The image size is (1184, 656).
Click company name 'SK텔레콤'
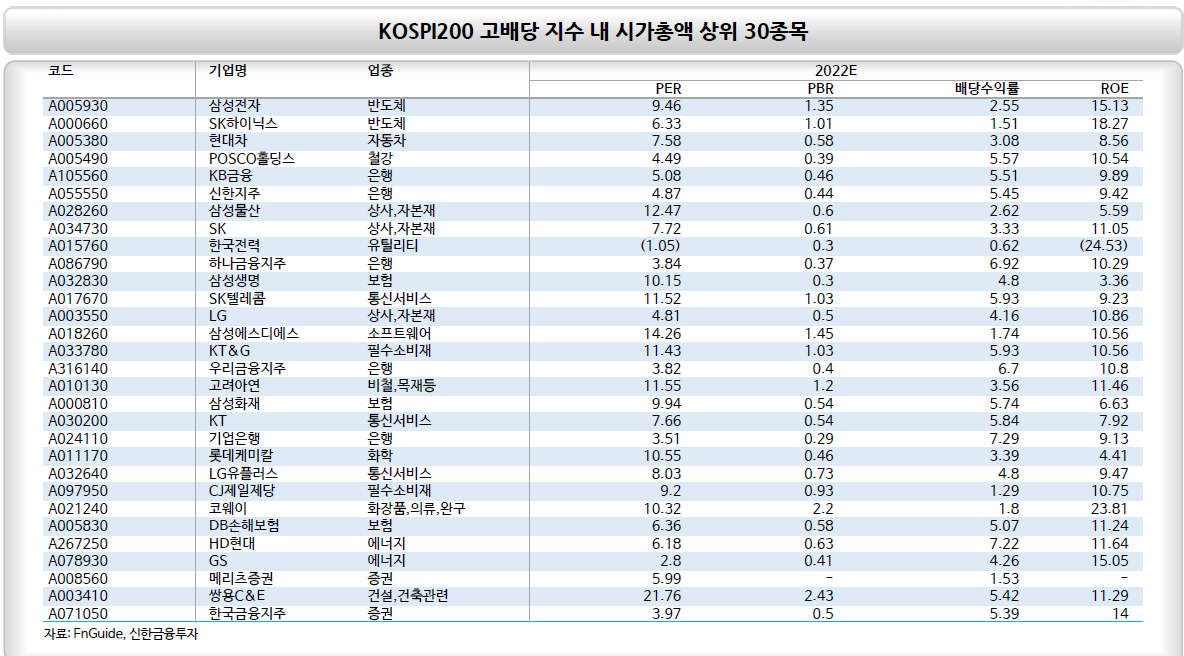[x=236, y=298]
